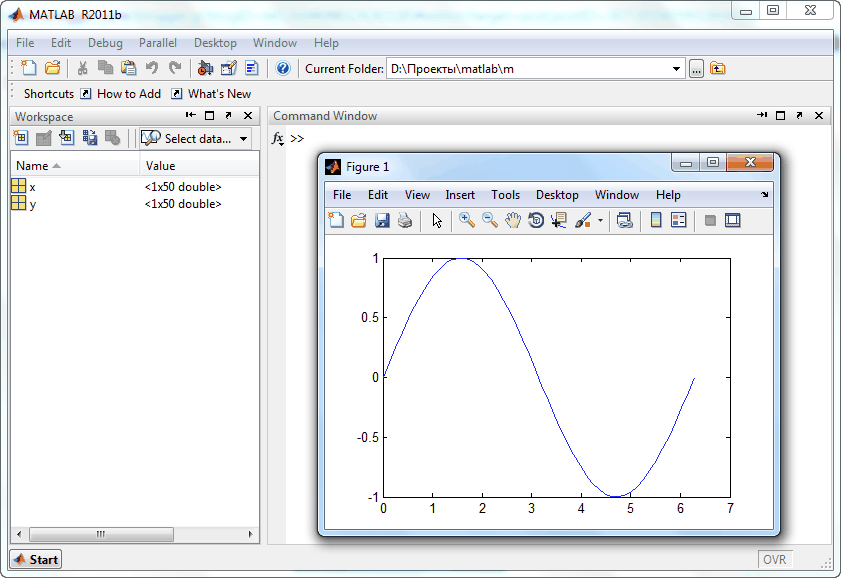
Task: Toggle Brush data tool in Figure 1
Action: [x=582, y=220]
